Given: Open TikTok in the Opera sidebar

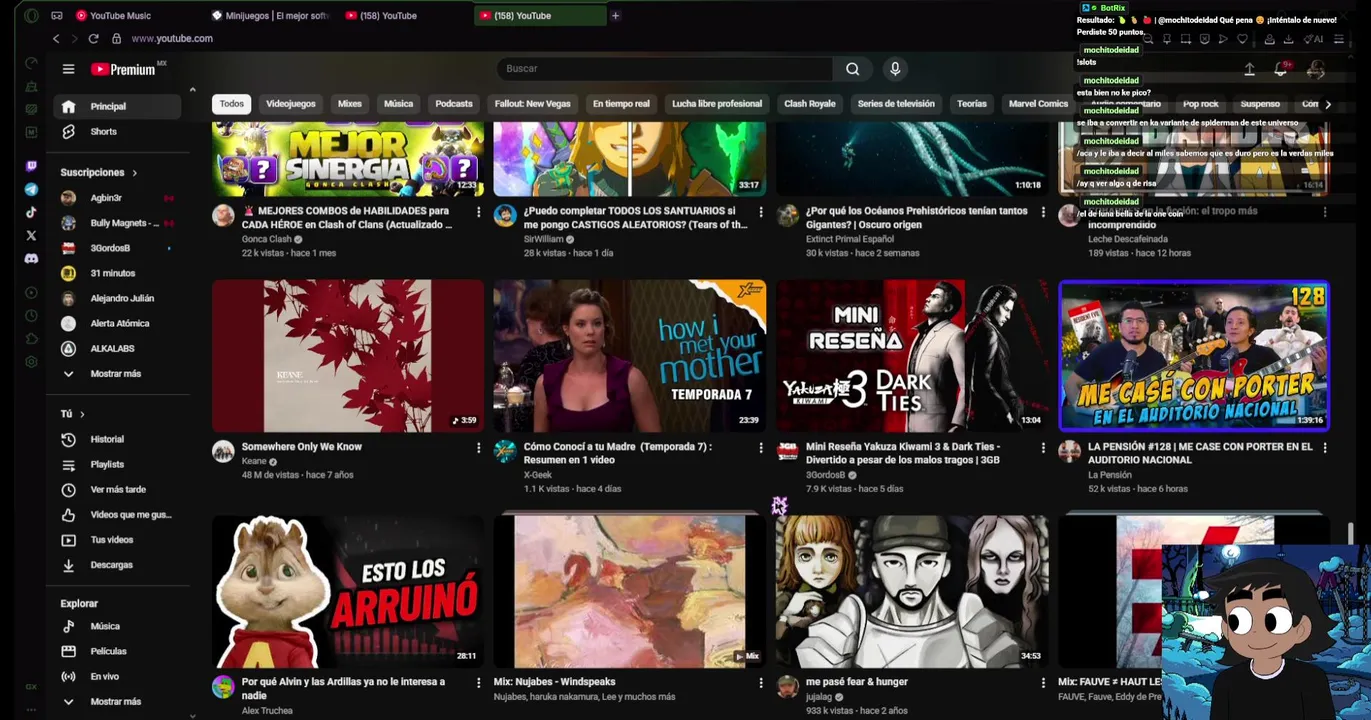Looking at the screenshot, I should (31, 212).
